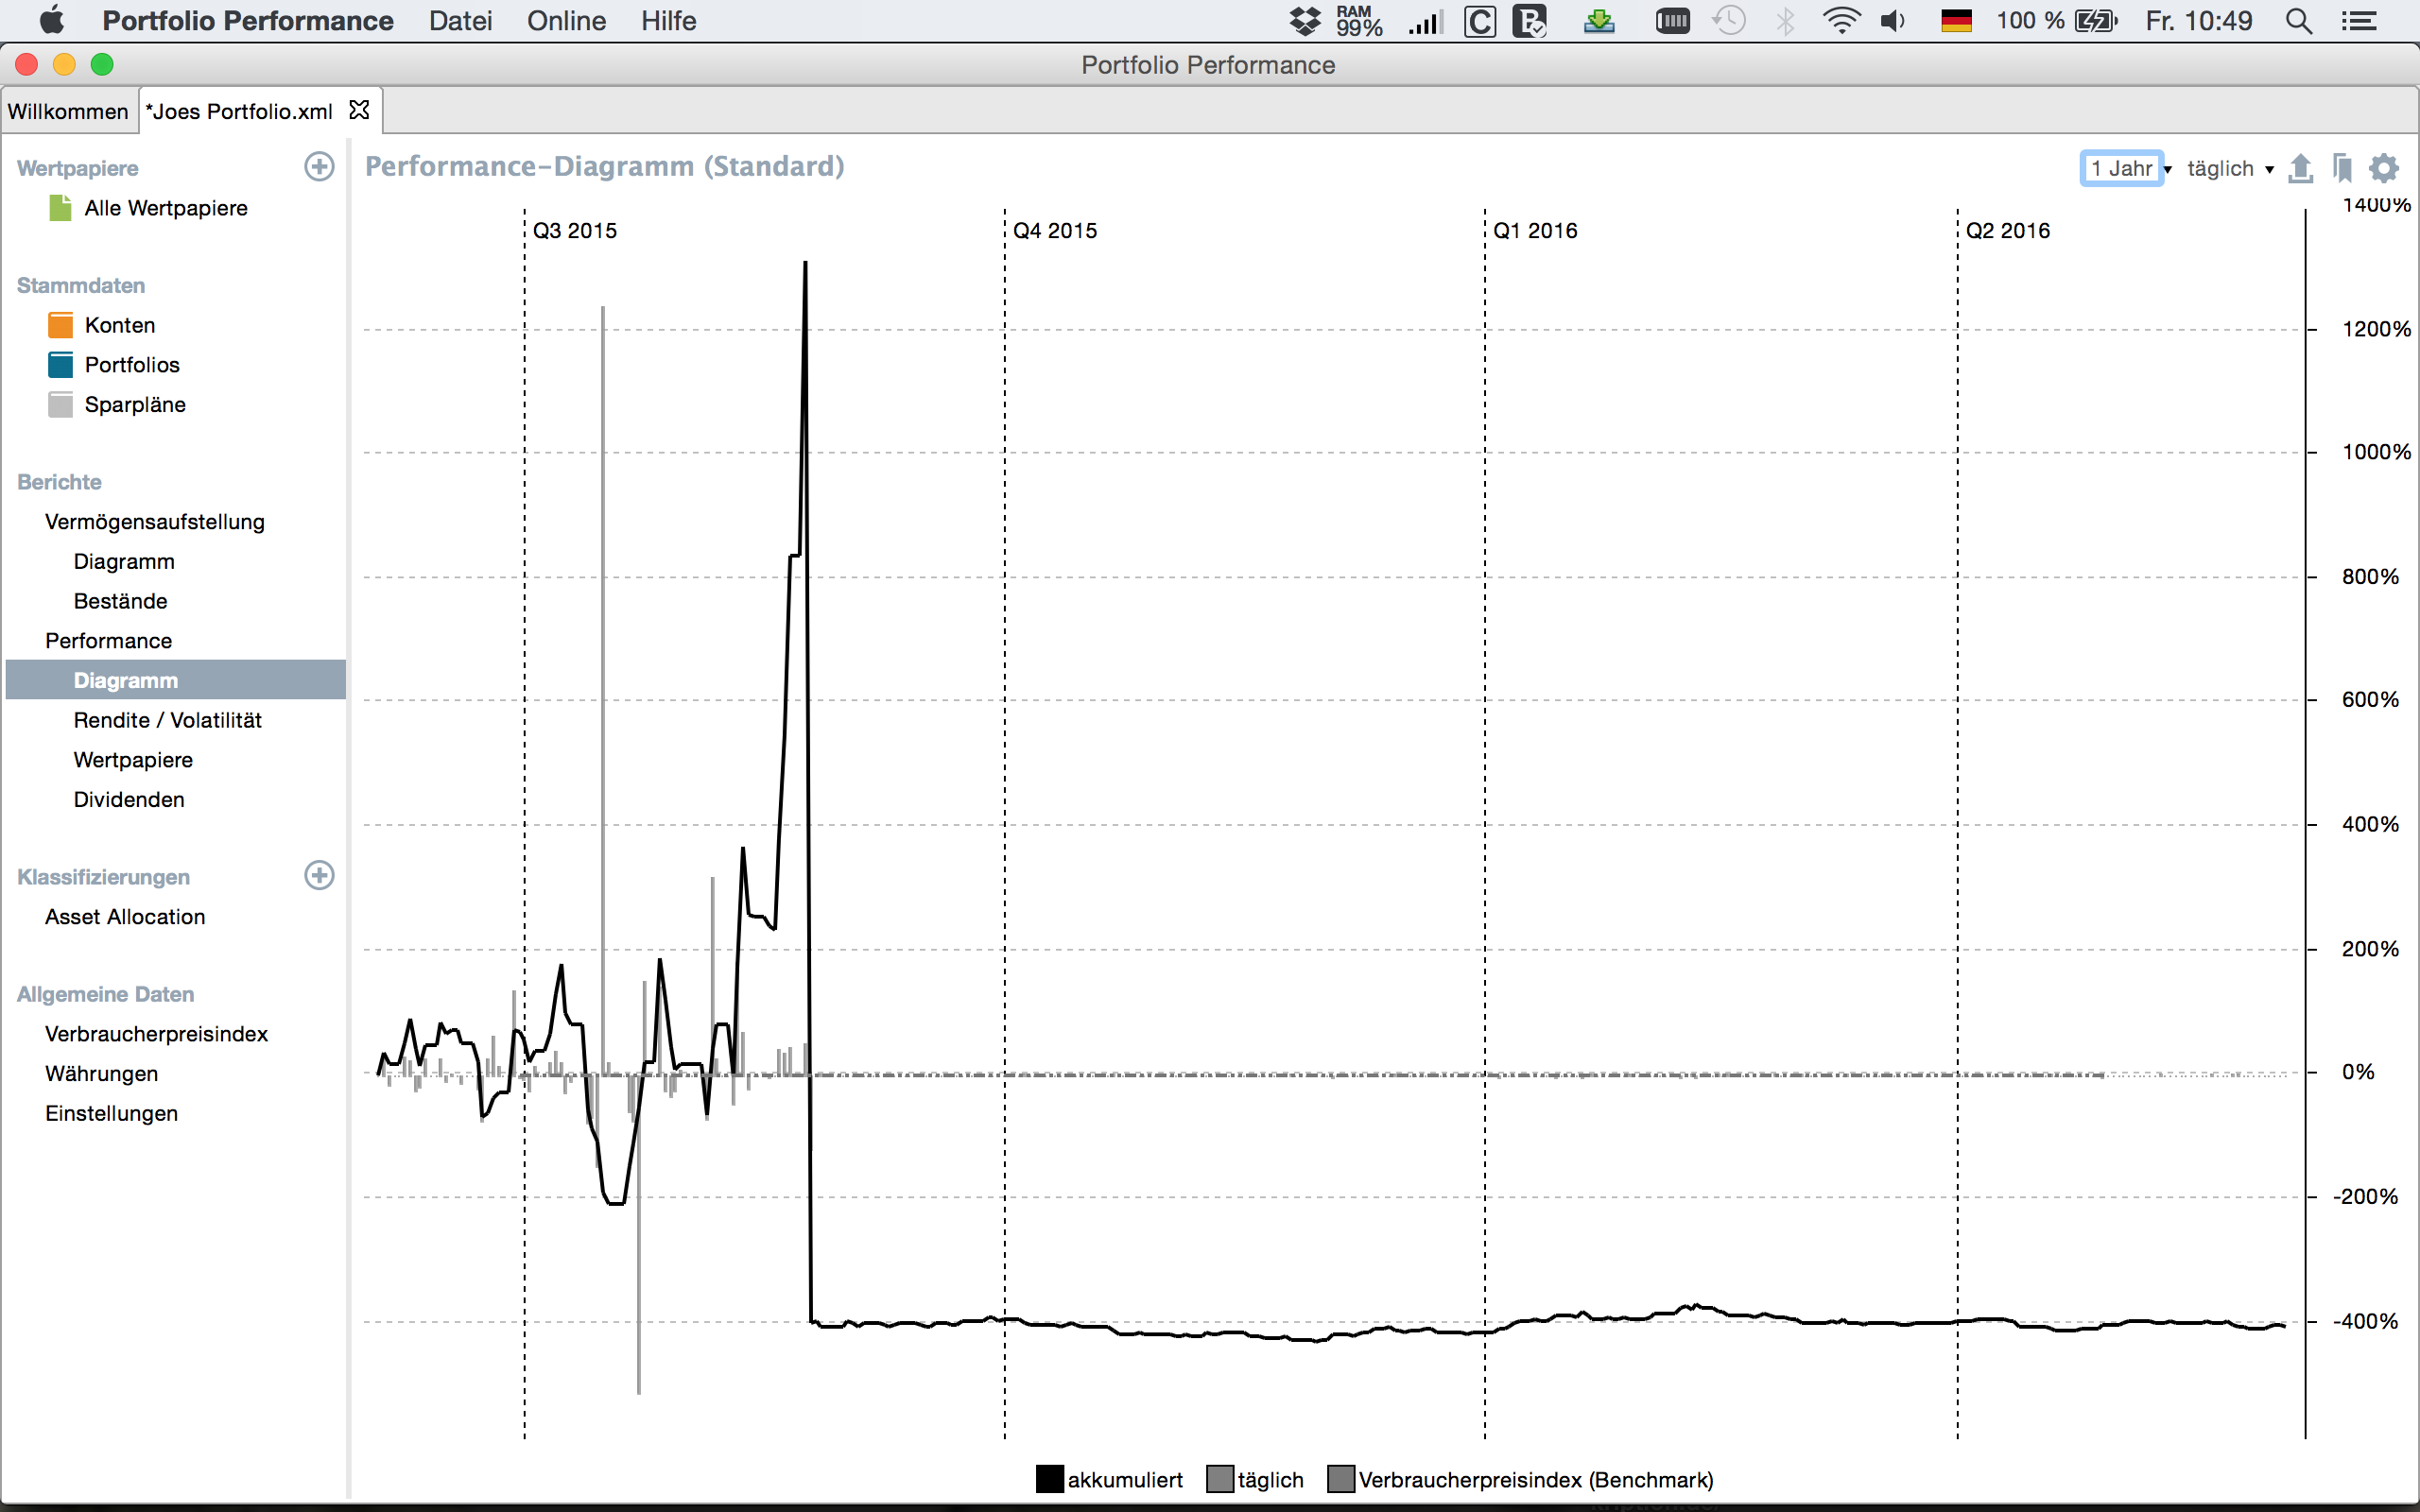Viewport: 2420px width, 1512px height.
Task: Click the saved chart configurations bookmark icon
Action: tap(2342, 168)
